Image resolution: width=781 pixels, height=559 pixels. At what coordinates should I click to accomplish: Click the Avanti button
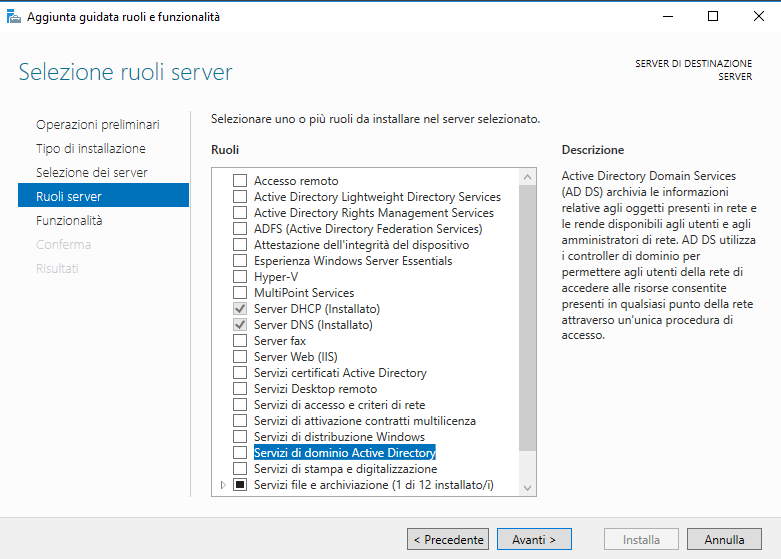pyautogui.click(x=534, y=540)
